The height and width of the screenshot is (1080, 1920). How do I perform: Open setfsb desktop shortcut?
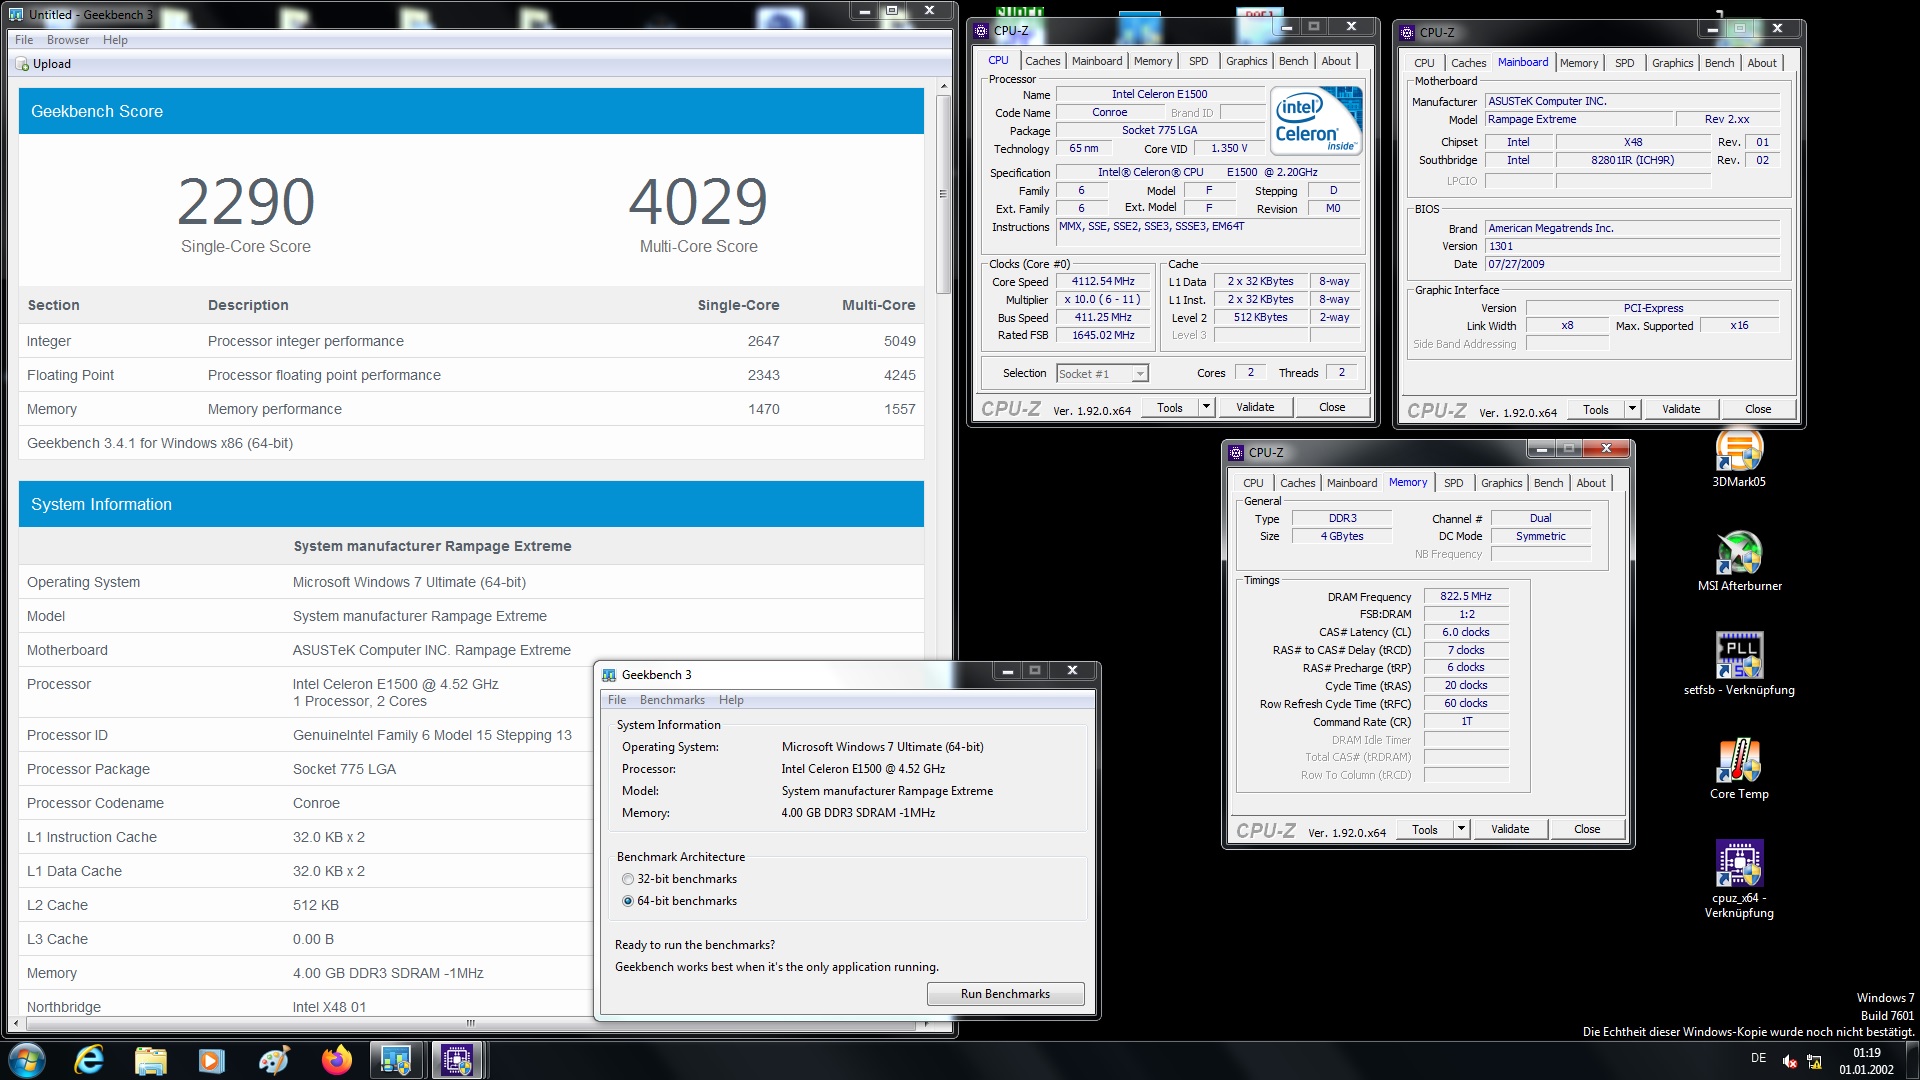(x=1739, y=664)
